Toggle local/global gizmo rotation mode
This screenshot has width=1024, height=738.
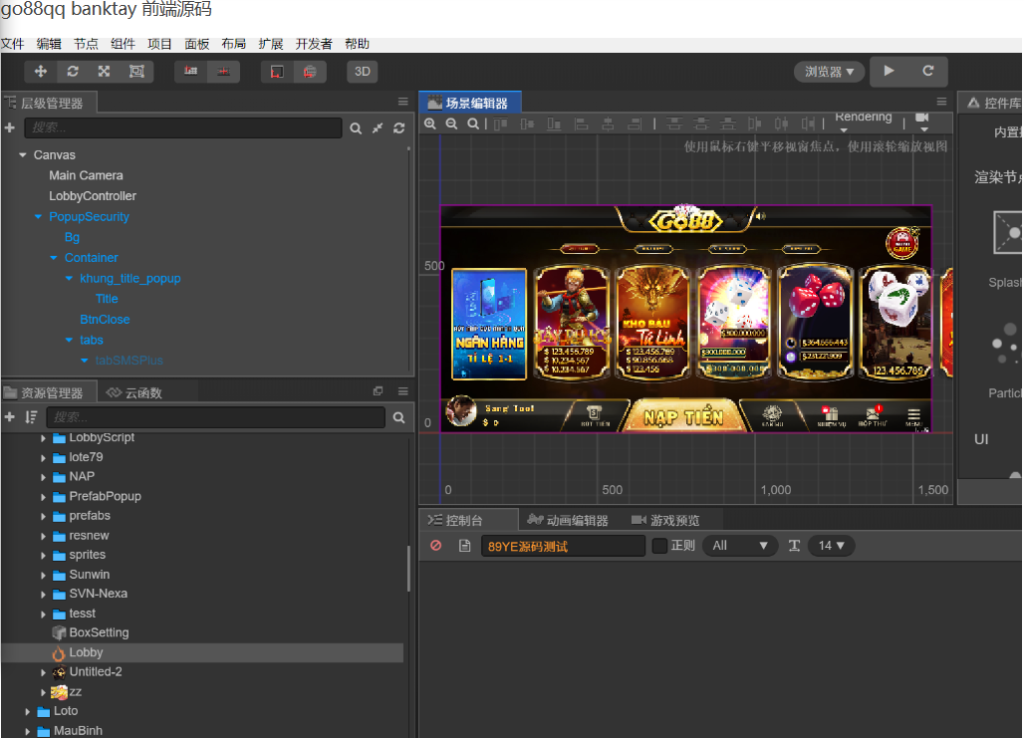[223, 71]
